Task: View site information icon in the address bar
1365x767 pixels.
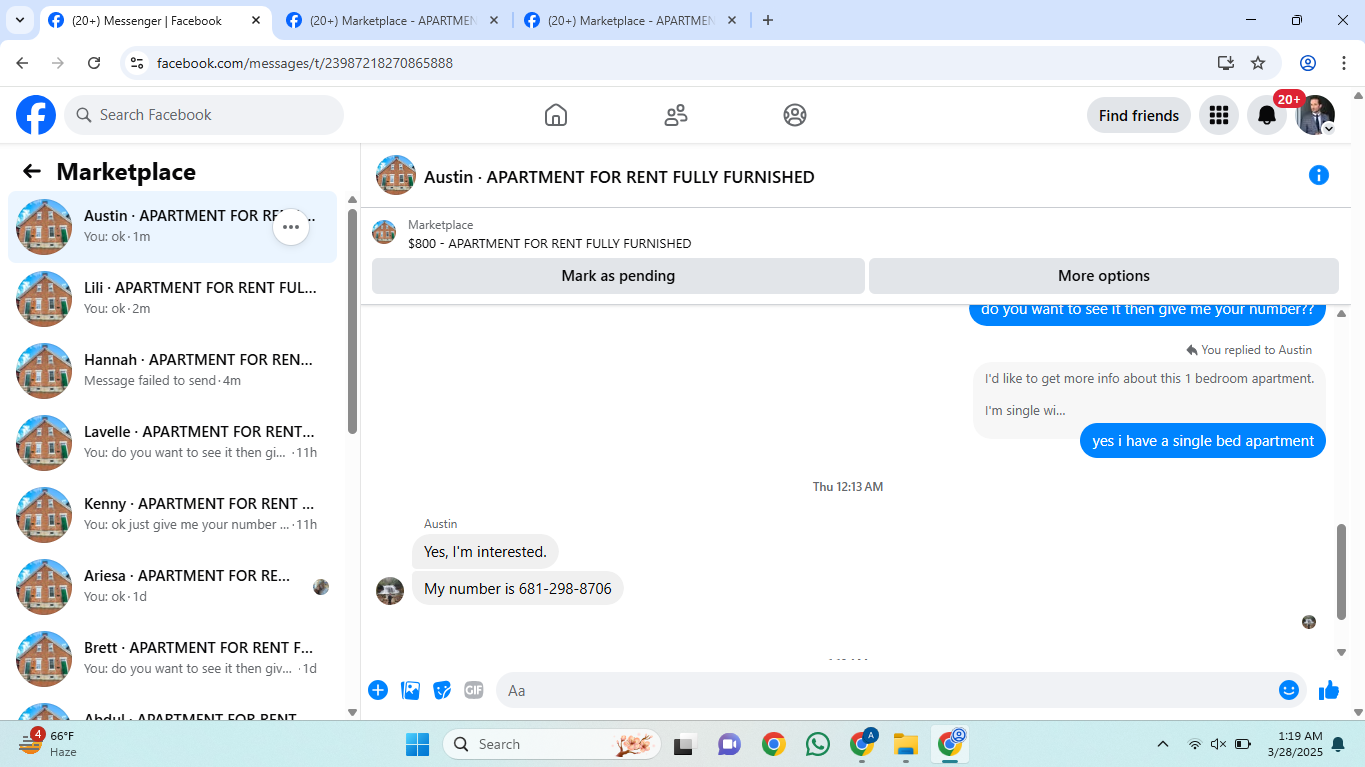Action: coord(138,63)
